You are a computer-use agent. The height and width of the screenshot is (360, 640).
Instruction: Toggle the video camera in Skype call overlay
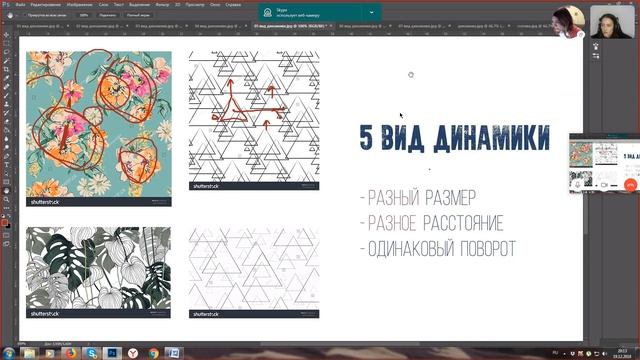coord(604,185)
